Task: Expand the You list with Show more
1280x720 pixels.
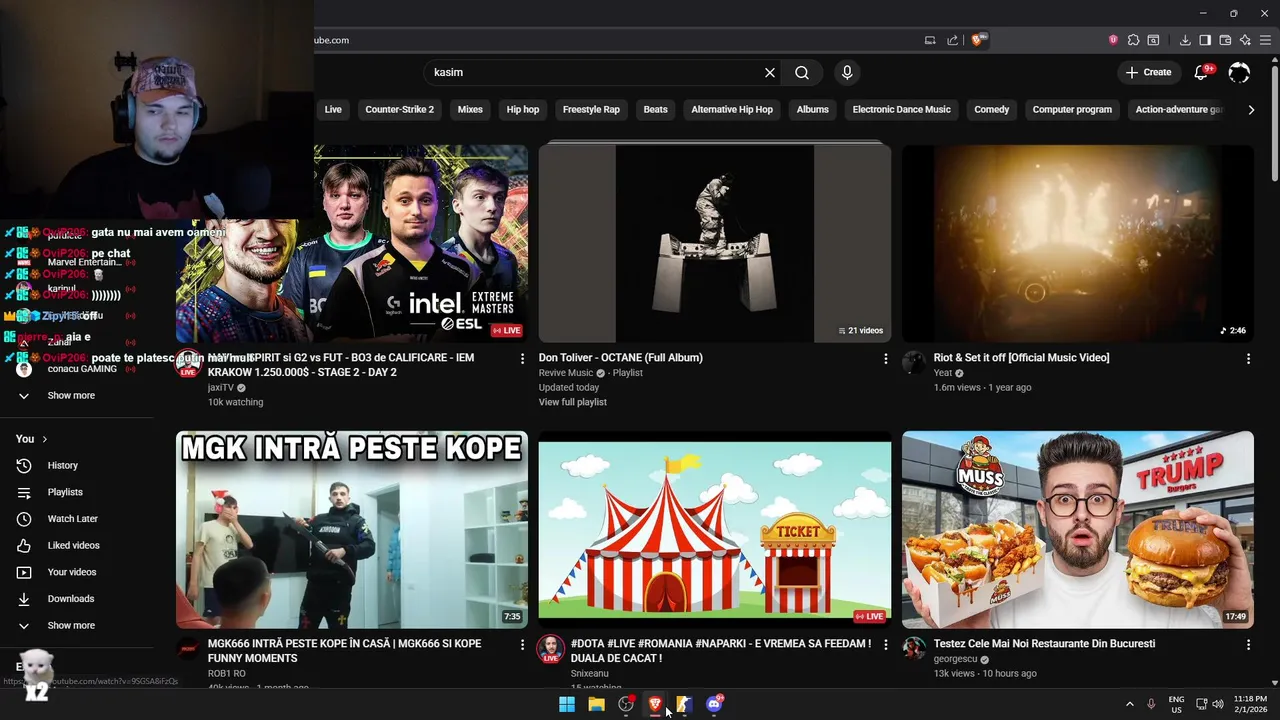Action: pos(71,626)
